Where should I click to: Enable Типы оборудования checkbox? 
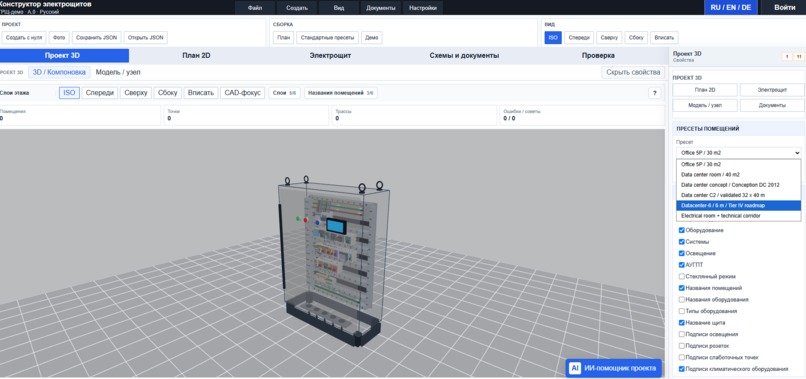682,311
